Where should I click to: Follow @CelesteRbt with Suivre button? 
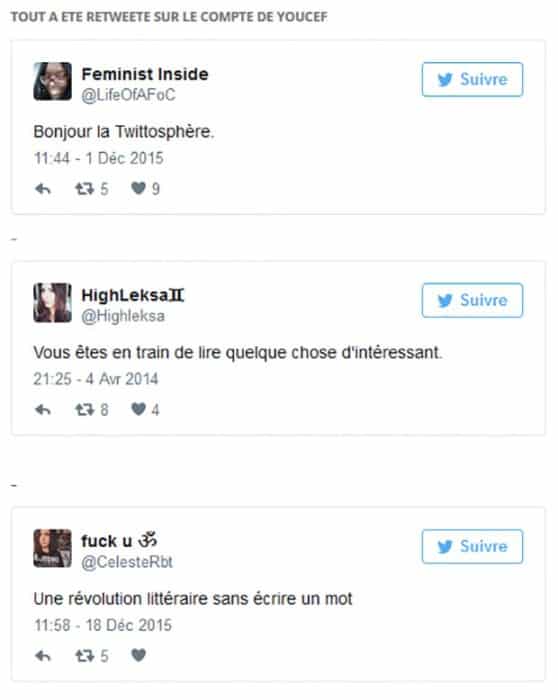click(x=472, y=546)
